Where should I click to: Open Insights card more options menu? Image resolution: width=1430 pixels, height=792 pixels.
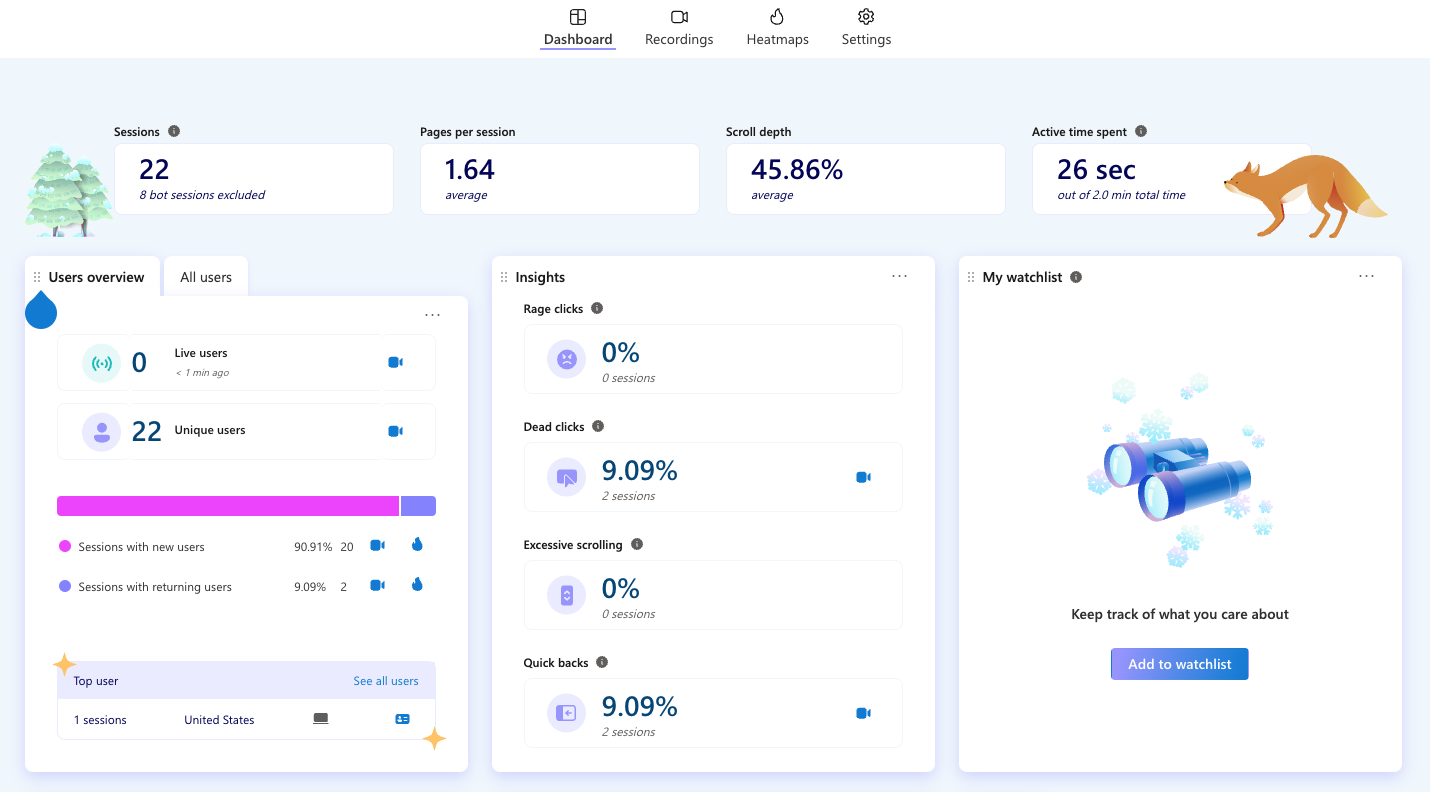coord(900,276)
